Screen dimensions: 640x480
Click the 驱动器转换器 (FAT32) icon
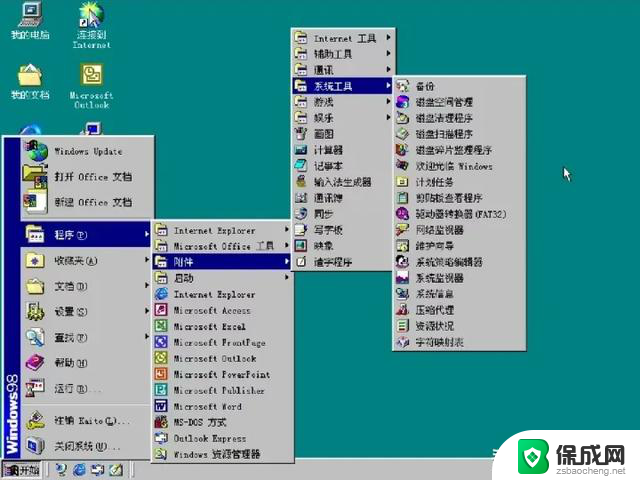402,214
